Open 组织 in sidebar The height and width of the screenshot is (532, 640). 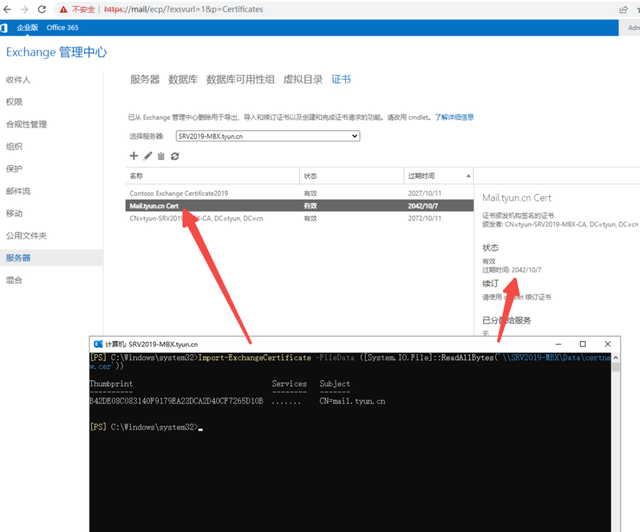14,146
